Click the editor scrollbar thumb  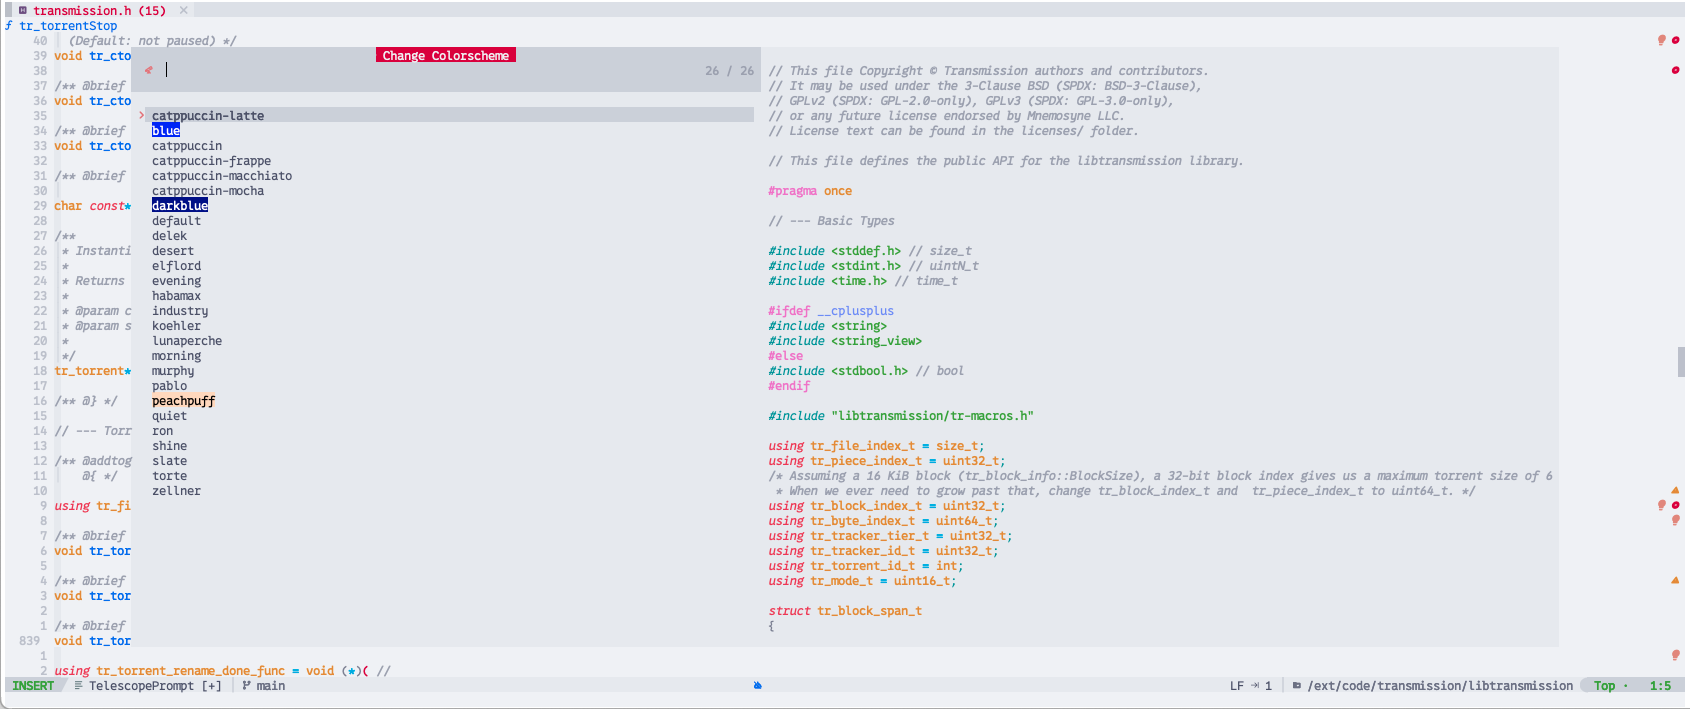coord(1681,362)
